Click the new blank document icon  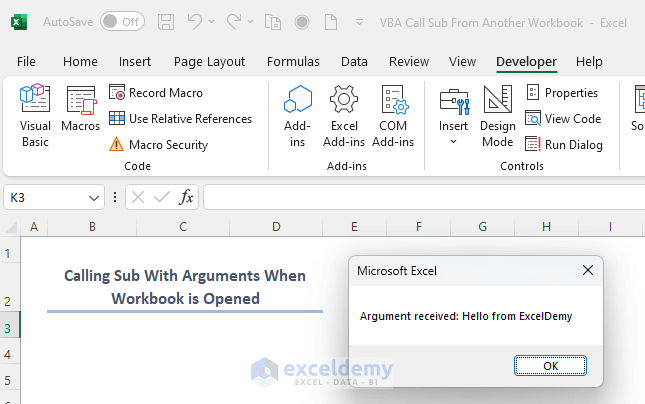[x=331, y=22]
